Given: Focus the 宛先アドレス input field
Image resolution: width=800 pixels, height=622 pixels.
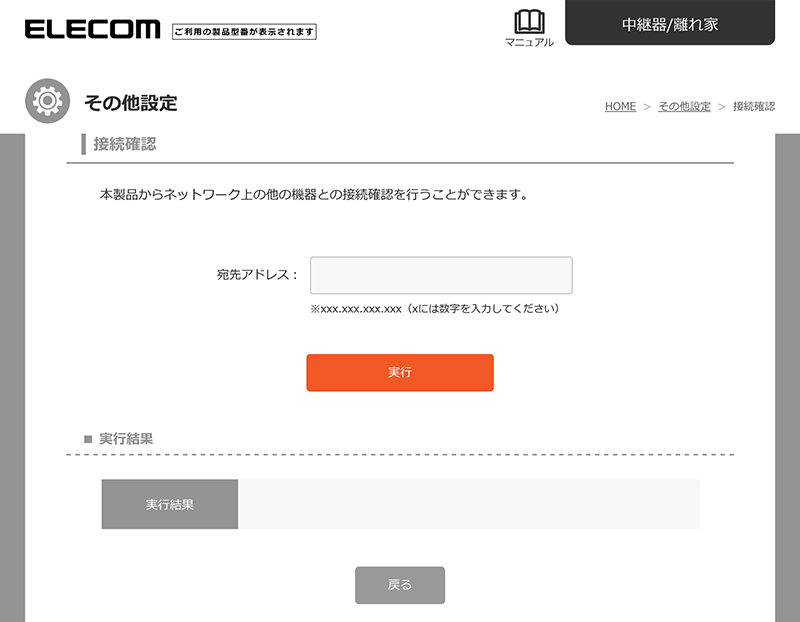Looking at the screenshot, I should [x=441, y=275].
